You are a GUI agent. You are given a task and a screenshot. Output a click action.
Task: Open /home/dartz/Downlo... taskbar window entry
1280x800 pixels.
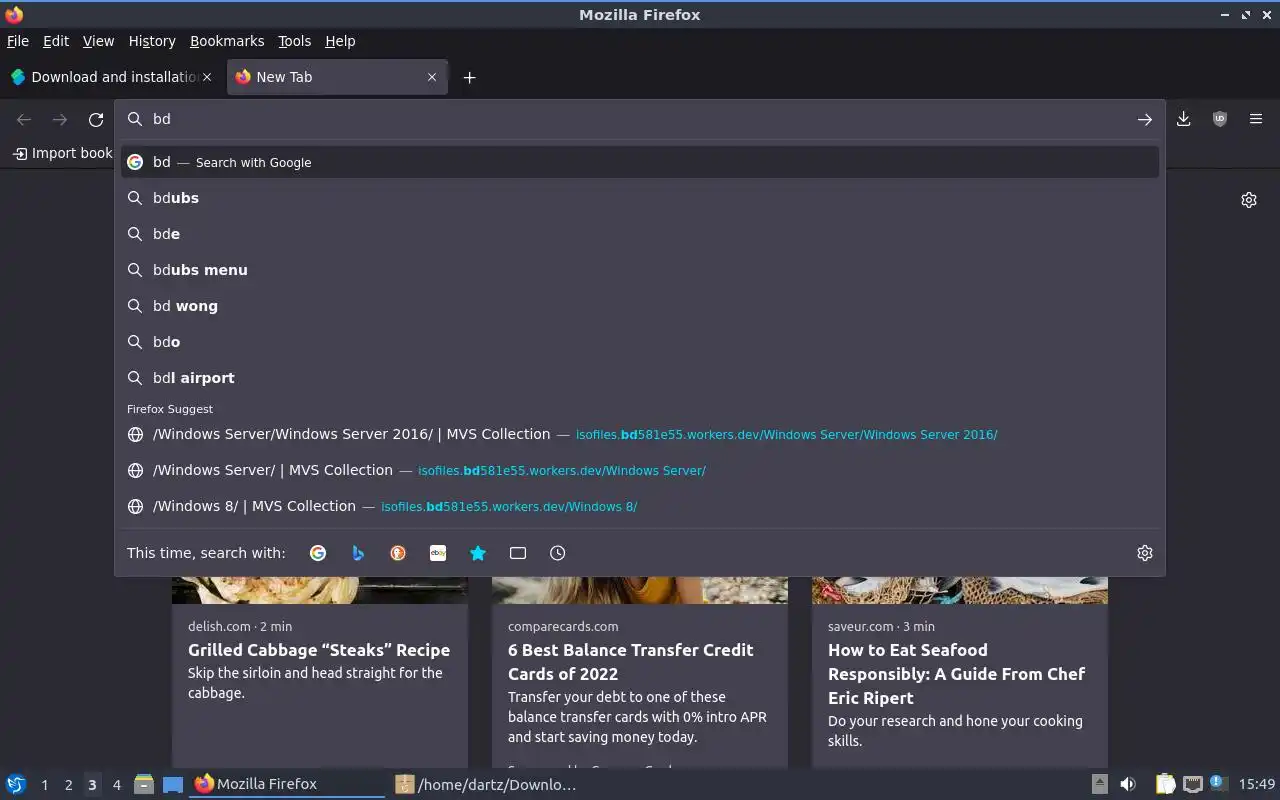pos(486,784)
